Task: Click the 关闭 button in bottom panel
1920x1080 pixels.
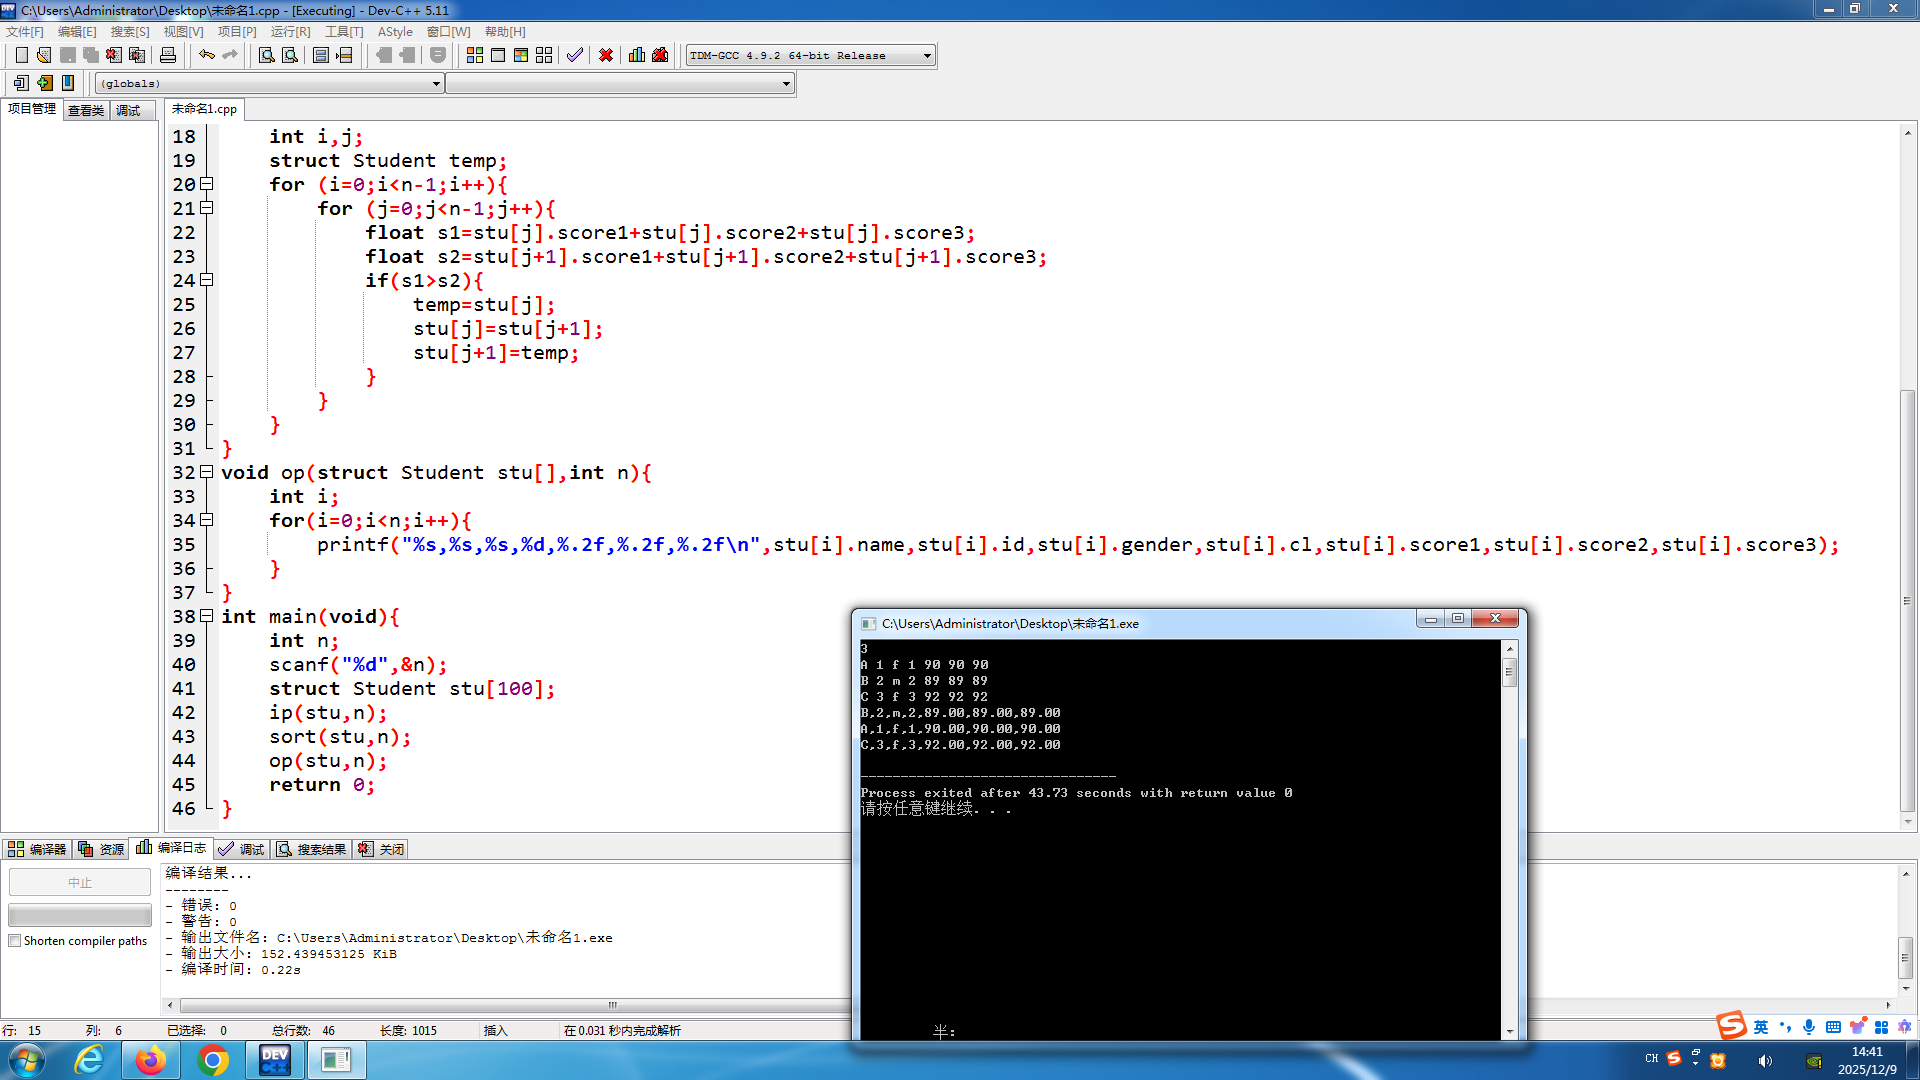Action: (x=382, y=849)
